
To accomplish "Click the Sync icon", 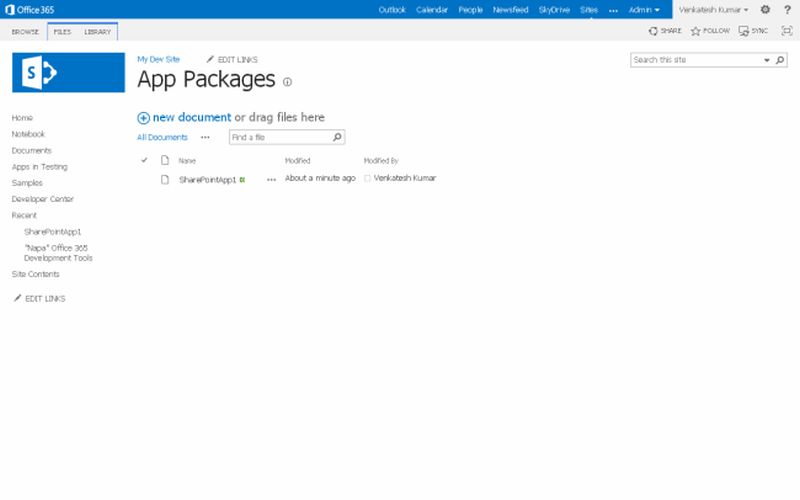I will pos(743,31).
